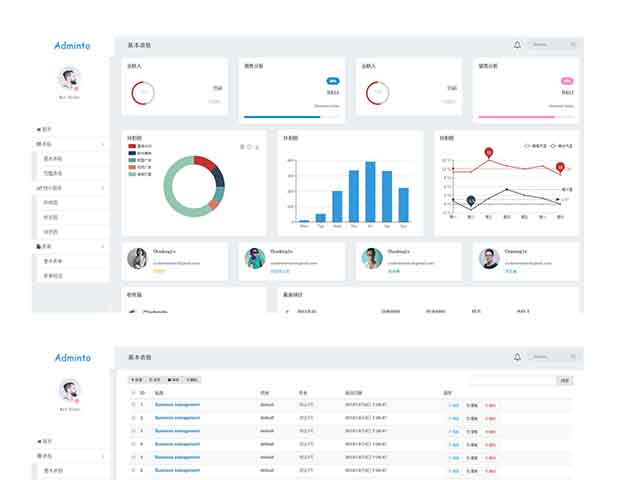640x480 pixels.
Task: Collapse the first sidebar group chevron in the upper dashboard
Action: 102,144
